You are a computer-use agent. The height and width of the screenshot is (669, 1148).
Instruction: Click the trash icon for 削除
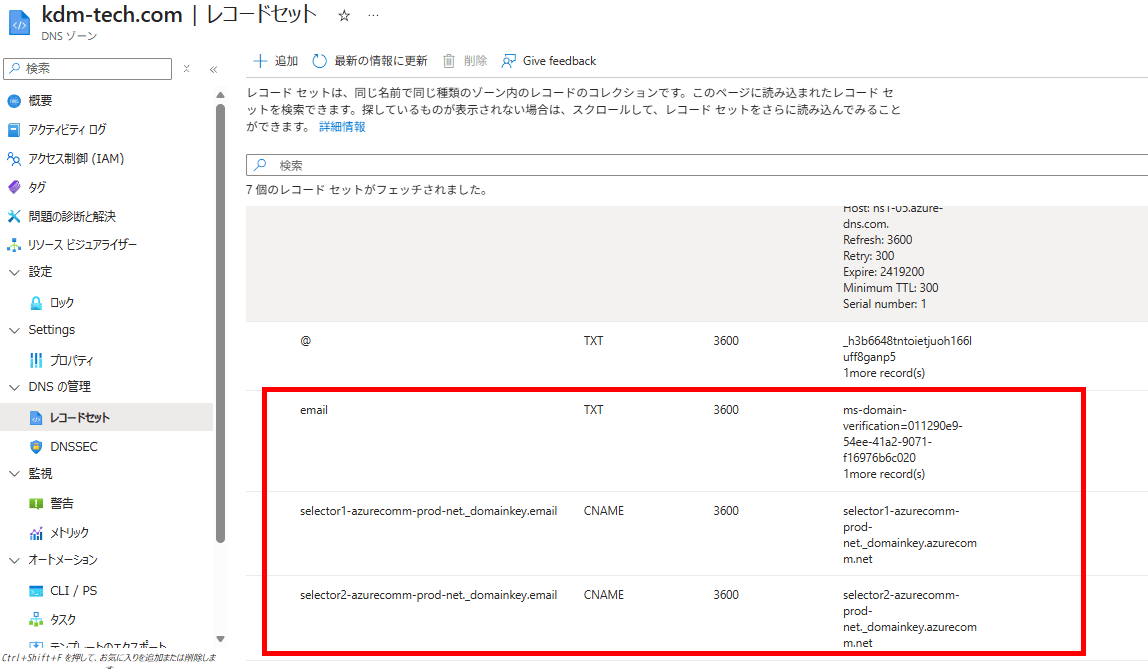[x=449, y=61]
